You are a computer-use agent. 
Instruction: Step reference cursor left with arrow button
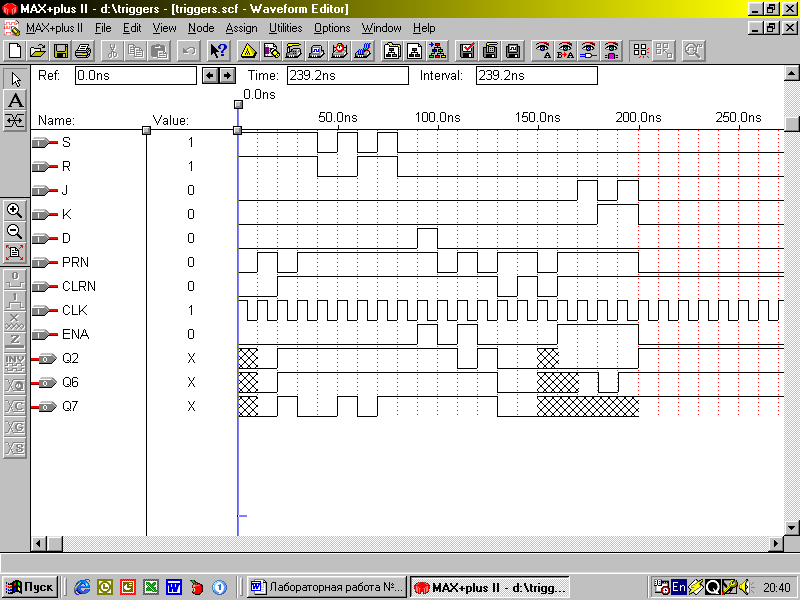point(209,75)
